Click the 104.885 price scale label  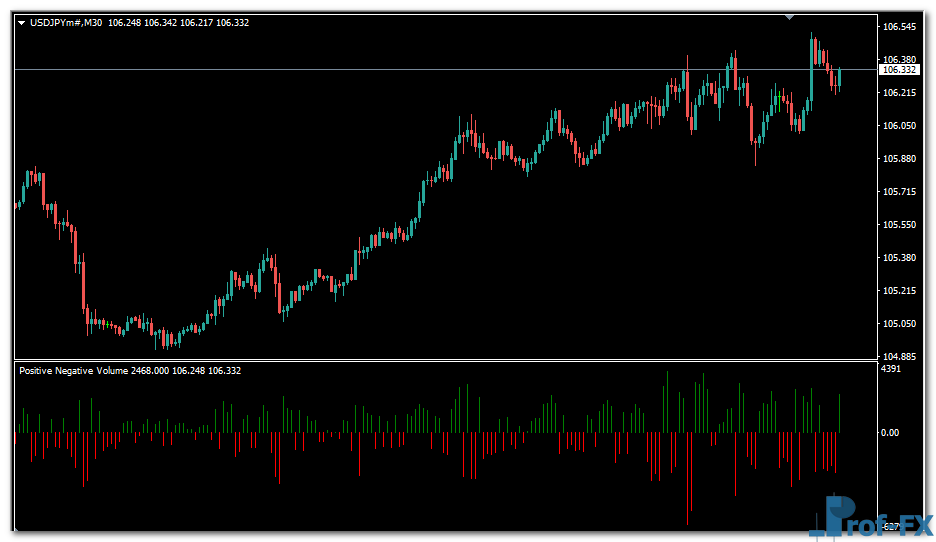(x=900, y=357)
